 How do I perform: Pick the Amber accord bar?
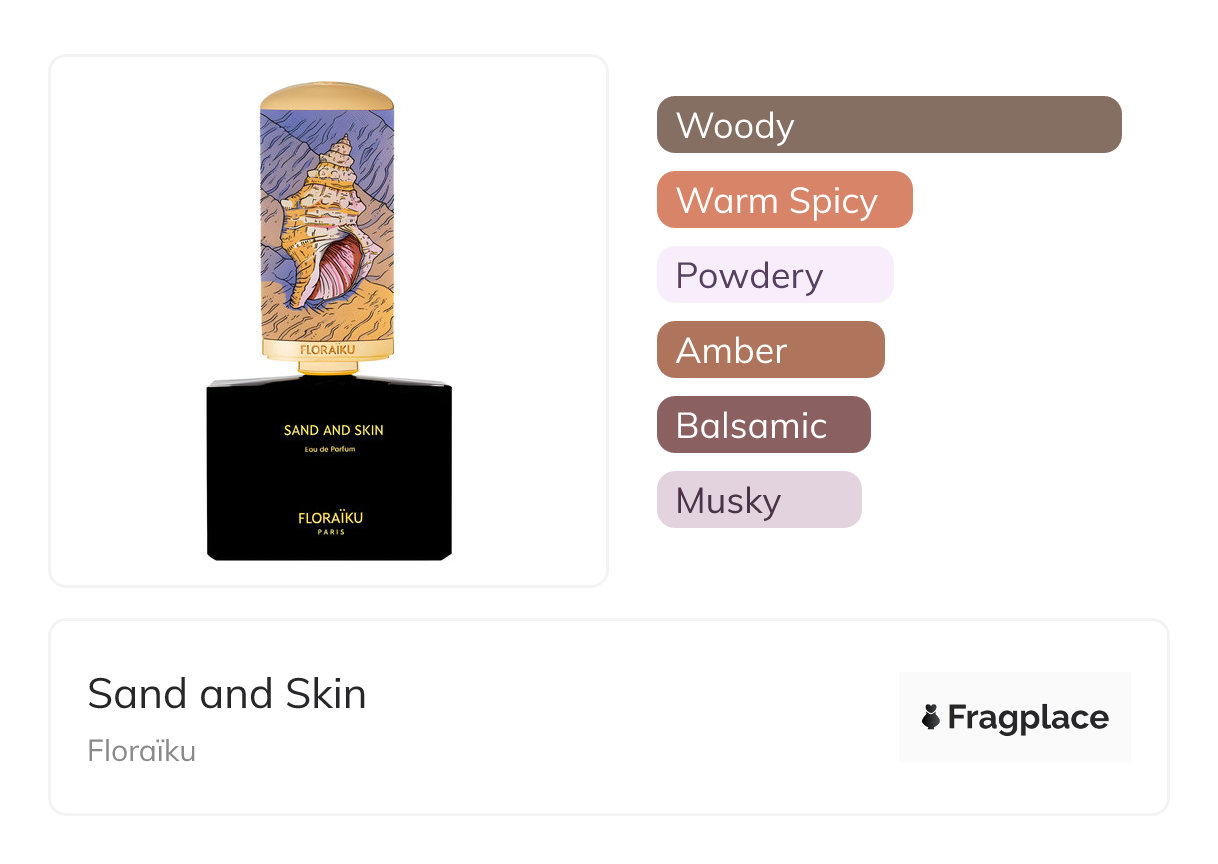[x=770, y=350]
